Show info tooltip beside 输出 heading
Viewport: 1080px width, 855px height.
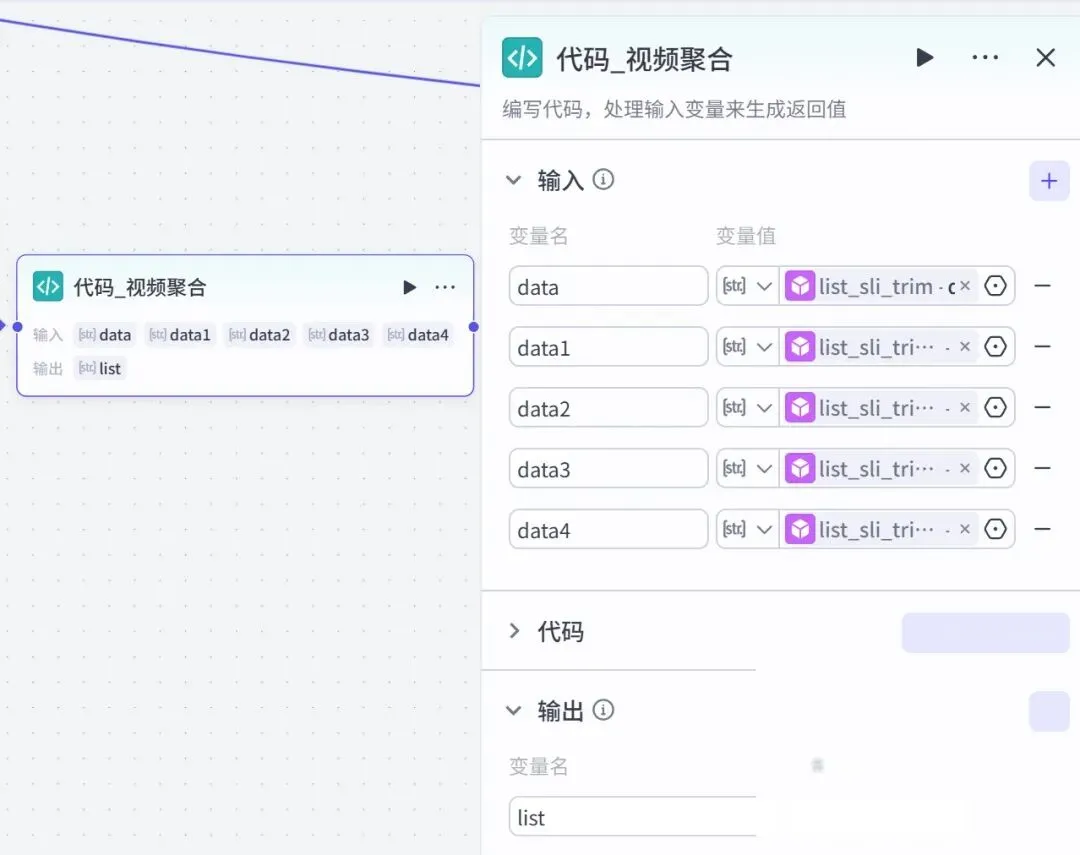point(603,710)
